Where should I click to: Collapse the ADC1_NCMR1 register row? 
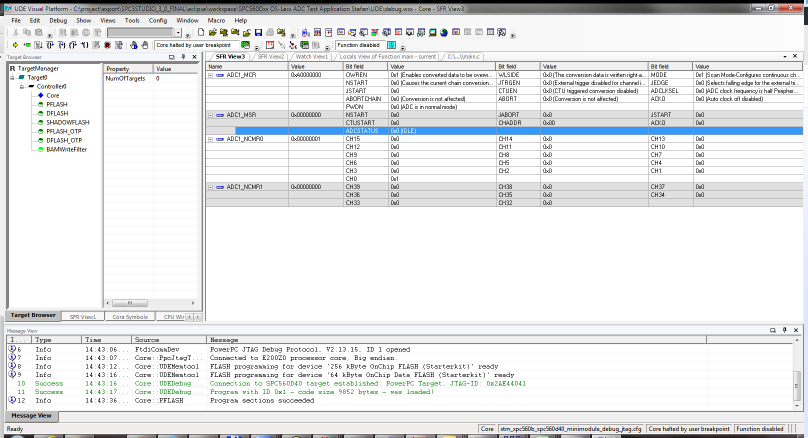point(210,187)
